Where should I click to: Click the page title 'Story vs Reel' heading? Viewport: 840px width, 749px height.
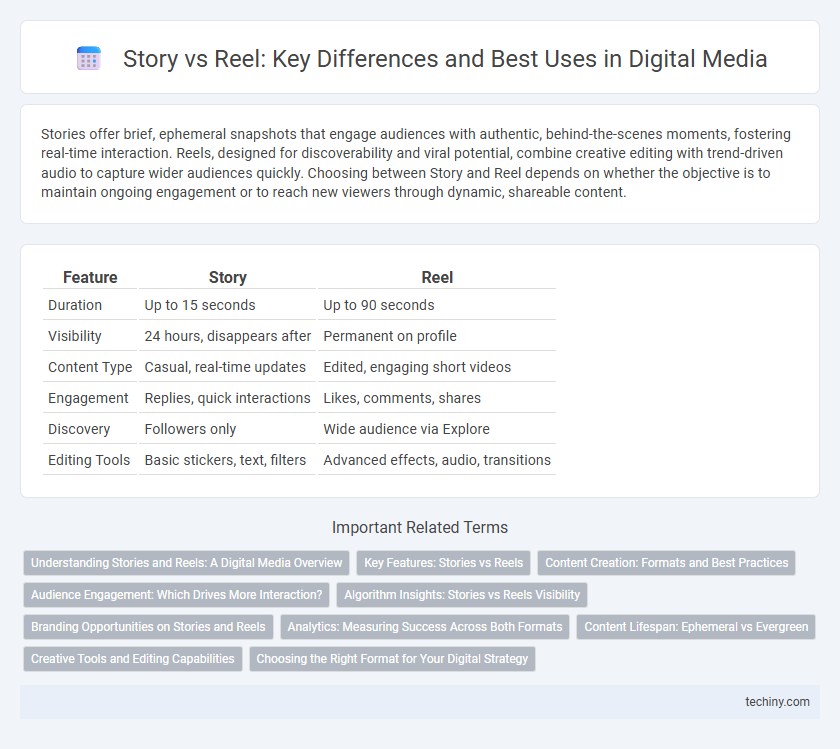pyautogui.click(x=445, y=59)
